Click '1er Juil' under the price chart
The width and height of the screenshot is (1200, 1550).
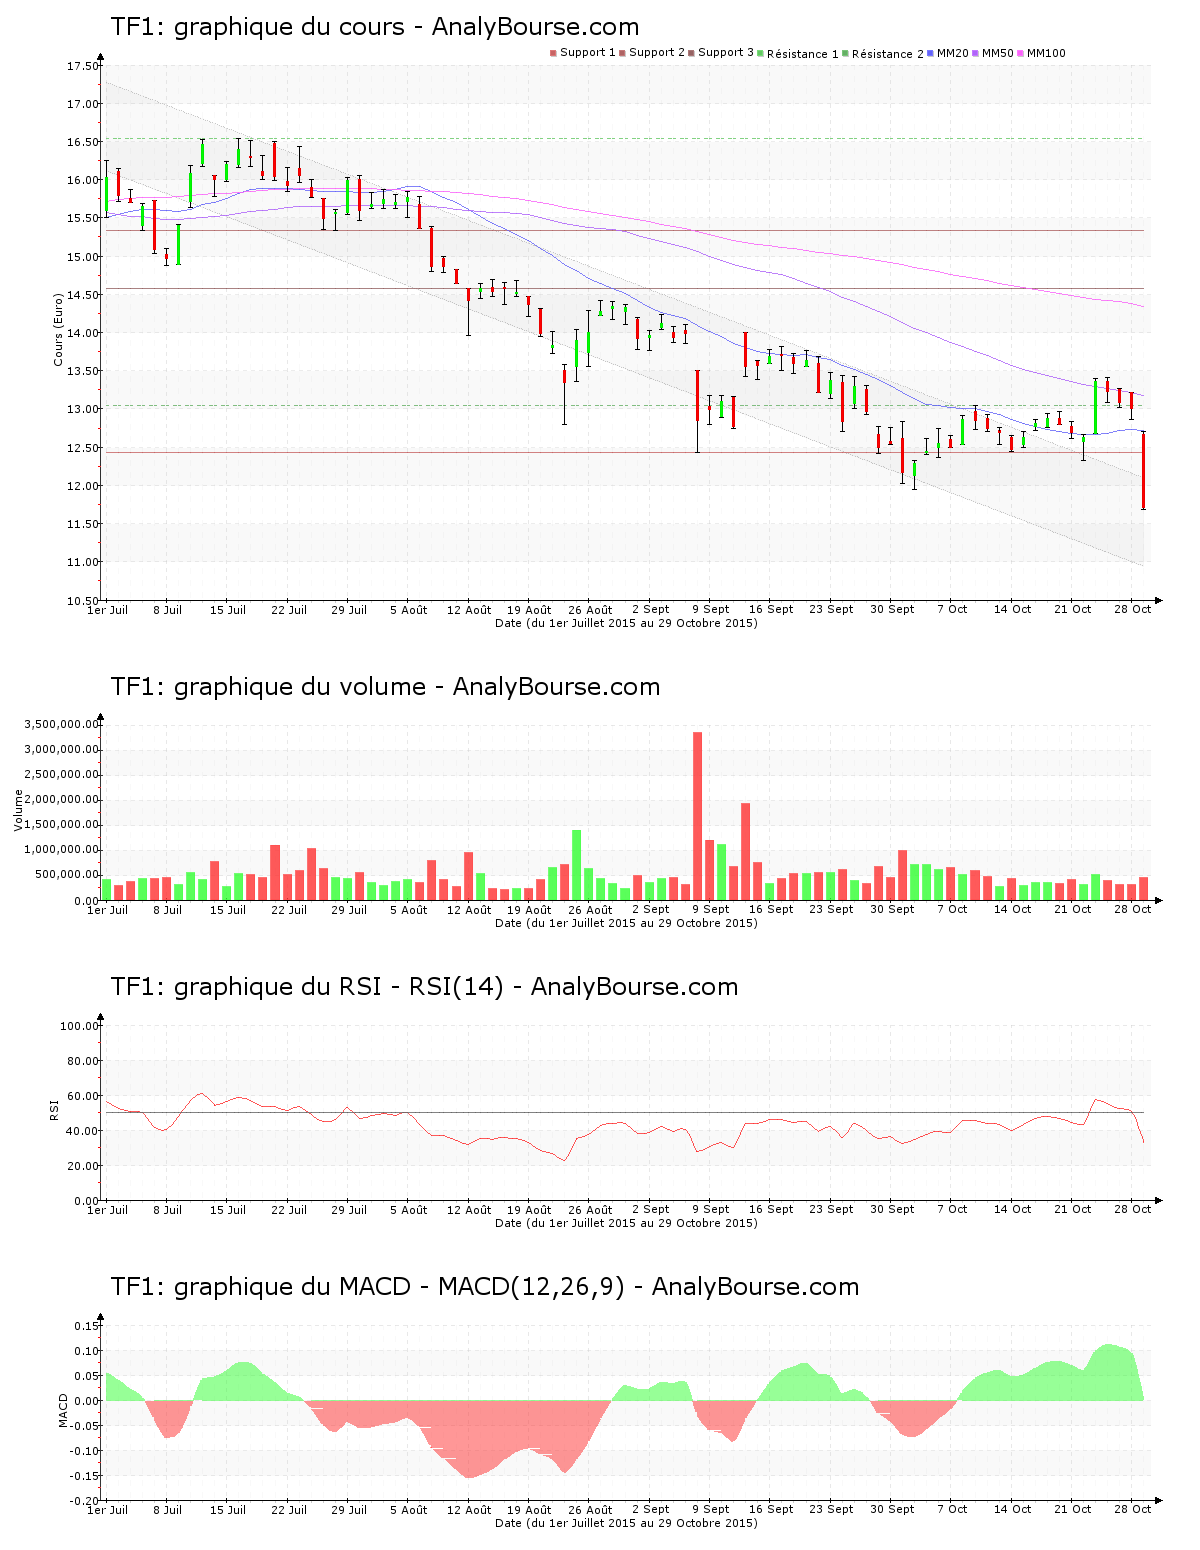[108, 610]
